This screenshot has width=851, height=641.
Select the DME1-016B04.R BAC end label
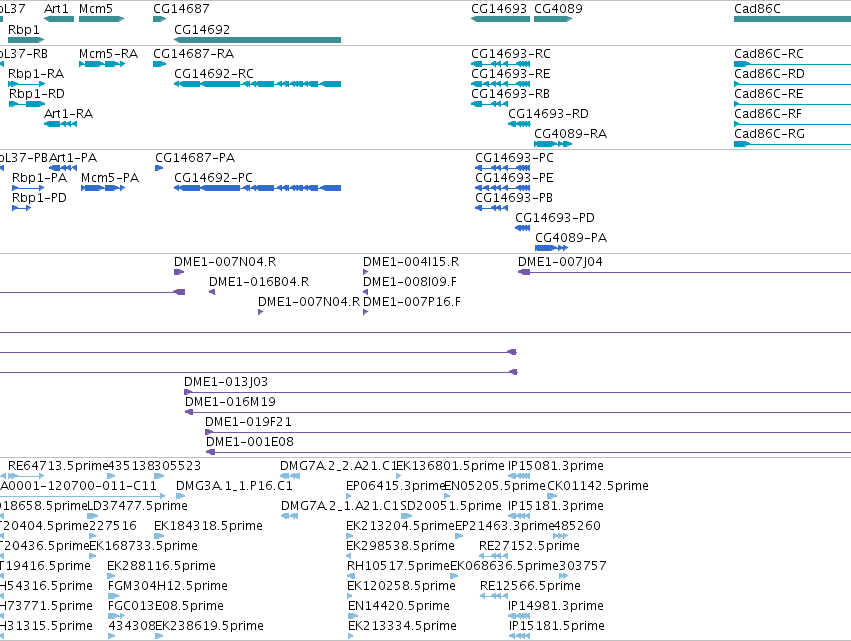pos(259,282)
